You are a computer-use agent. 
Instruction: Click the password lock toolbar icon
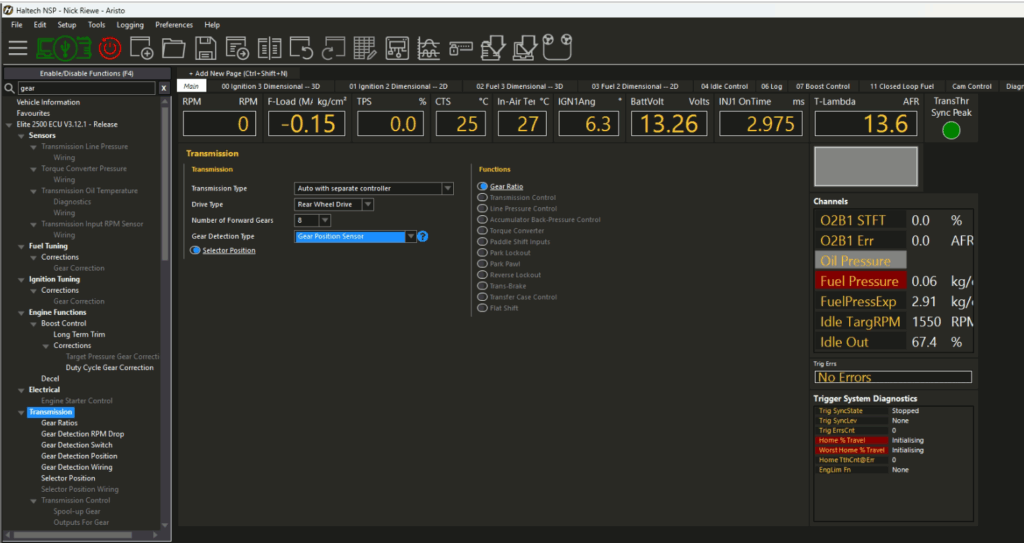460,48
